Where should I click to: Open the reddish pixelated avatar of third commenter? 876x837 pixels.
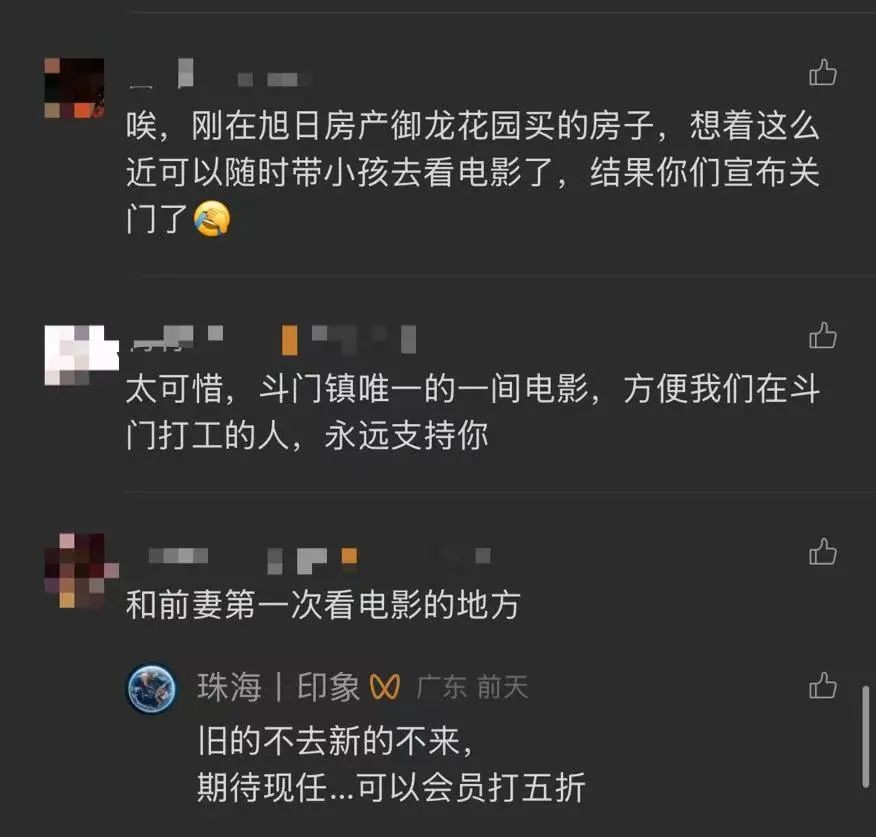[82, 570]
